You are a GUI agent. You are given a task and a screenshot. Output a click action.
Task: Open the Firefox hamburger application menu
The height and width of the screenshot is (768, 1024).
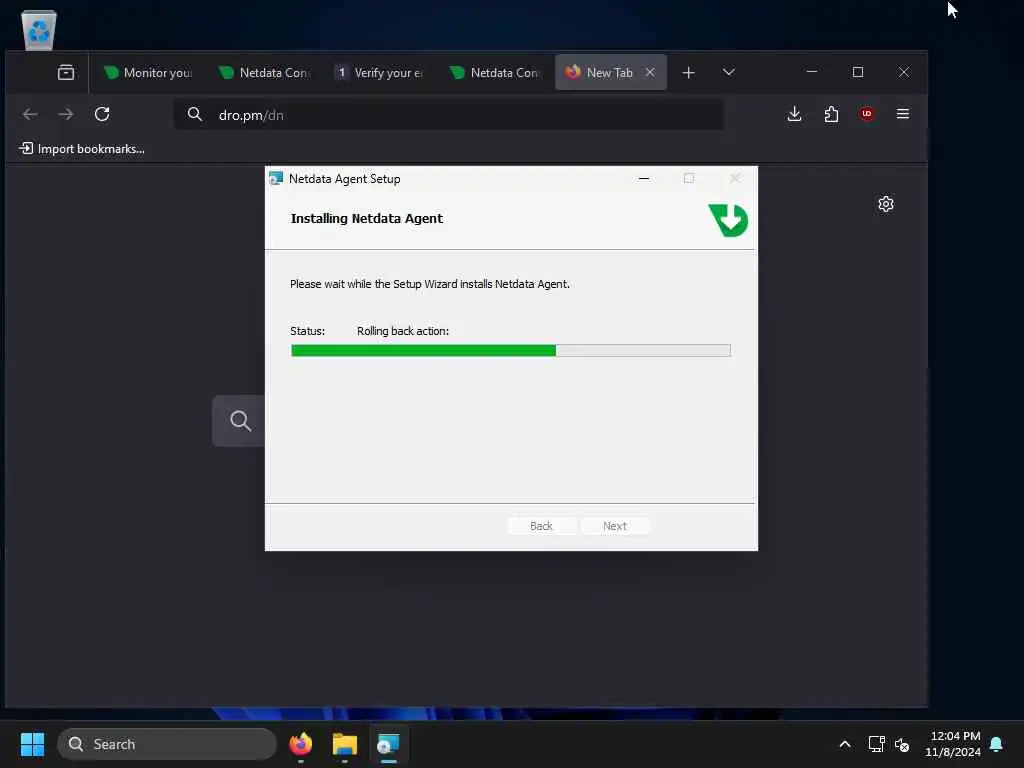[x=903, y=114]
